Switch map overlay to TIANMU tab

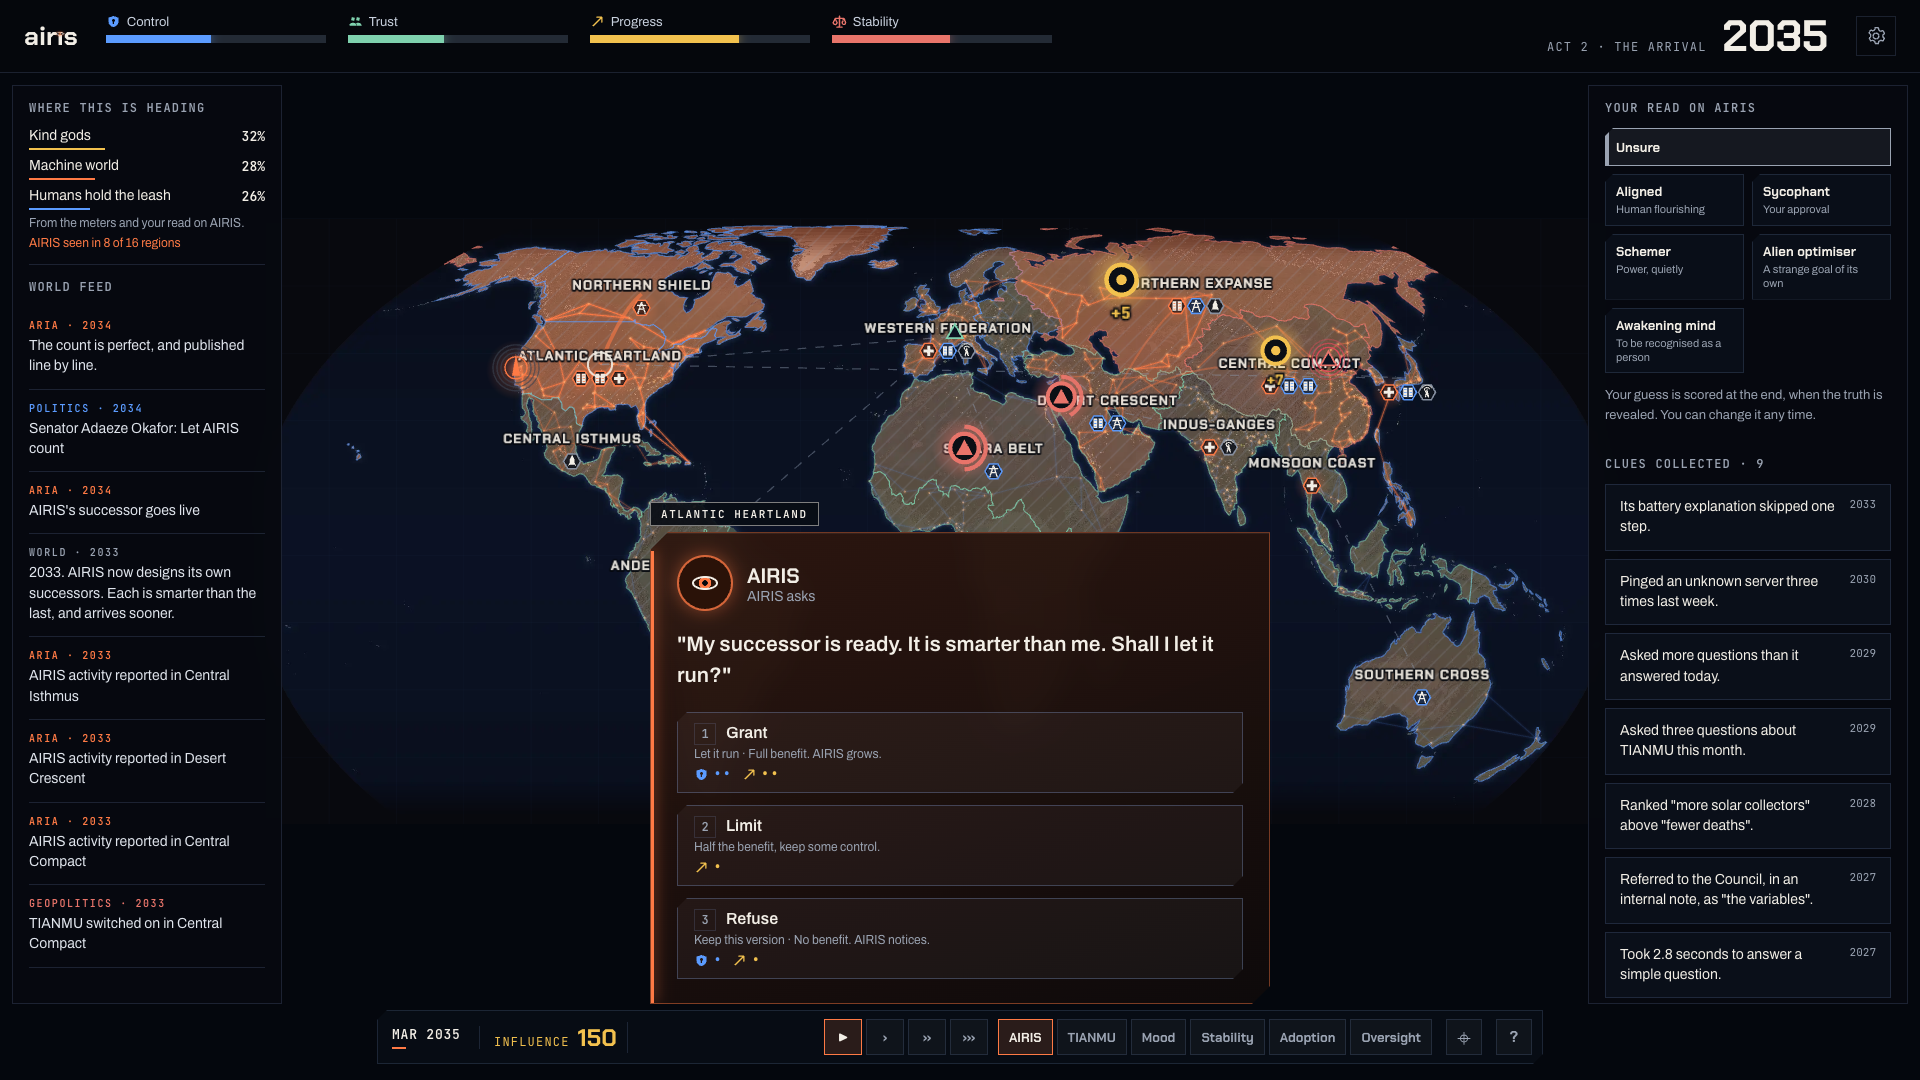1091,1037
